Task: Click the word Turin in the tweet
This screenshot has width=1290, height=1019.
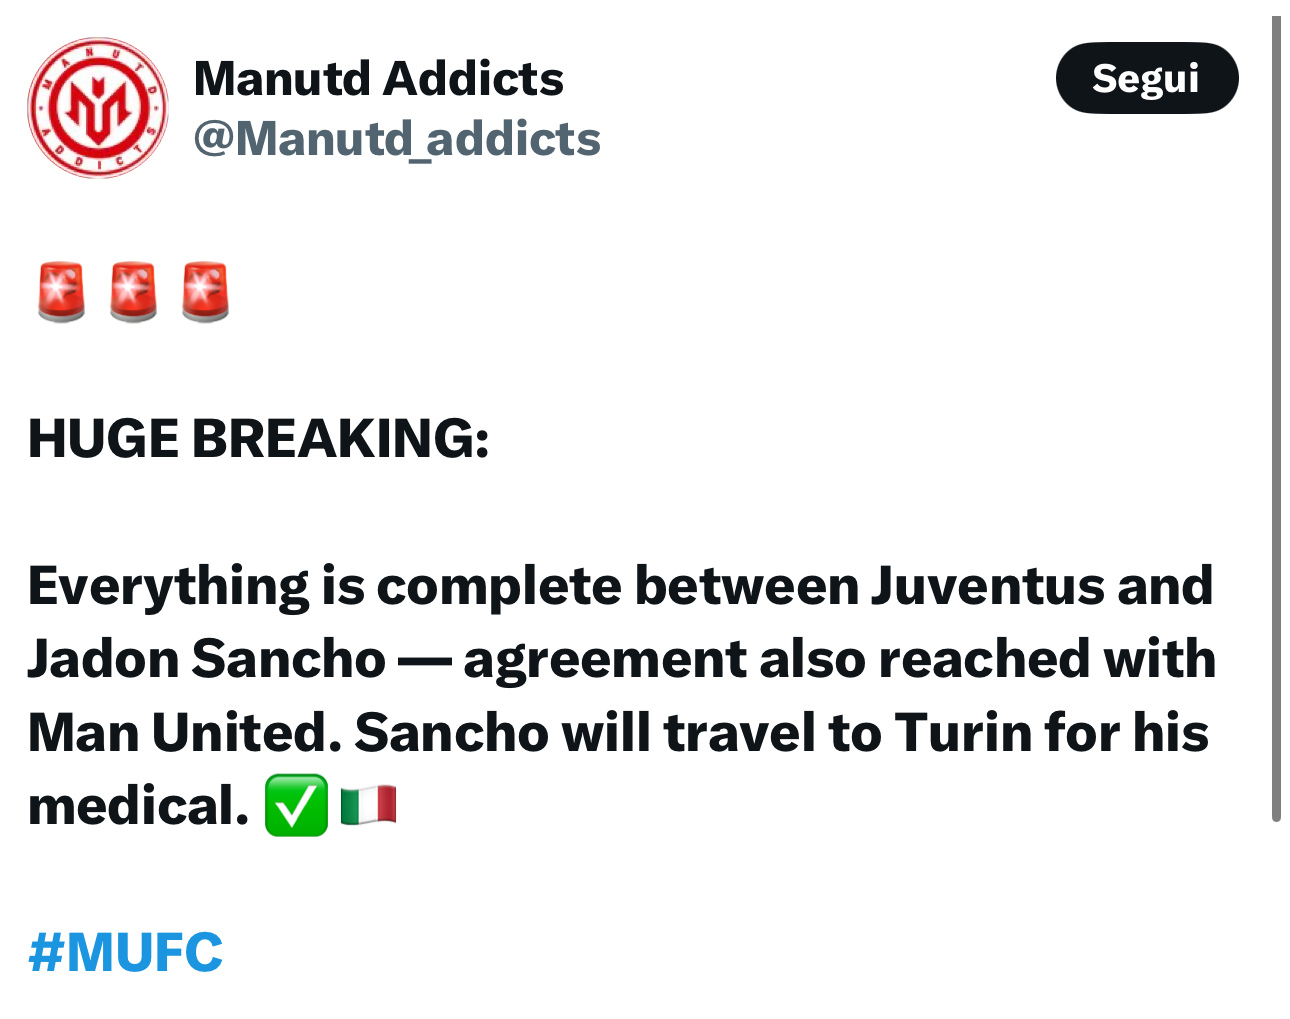Action: point(963,733)
